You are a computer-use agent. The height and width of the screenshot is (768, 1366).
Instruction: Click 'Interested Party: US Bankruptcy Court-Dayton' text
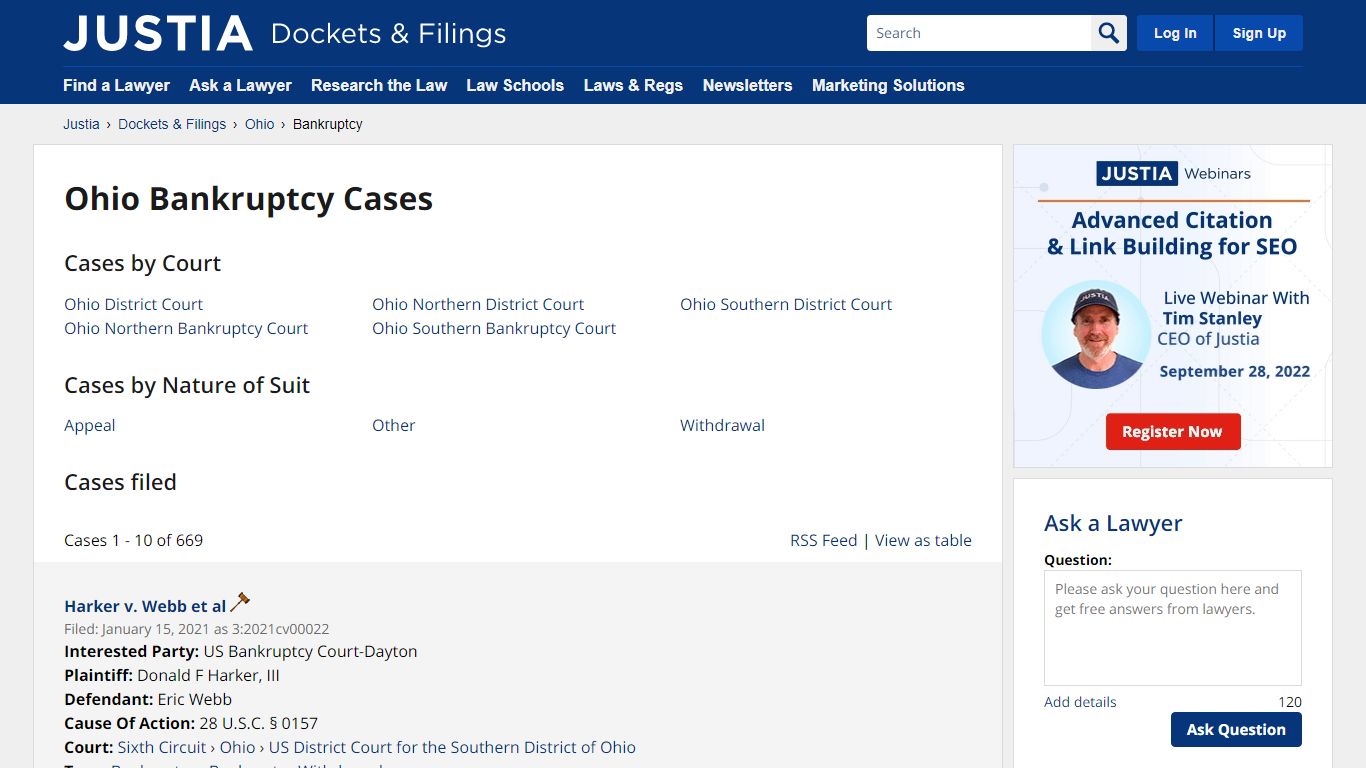[241, 651]
